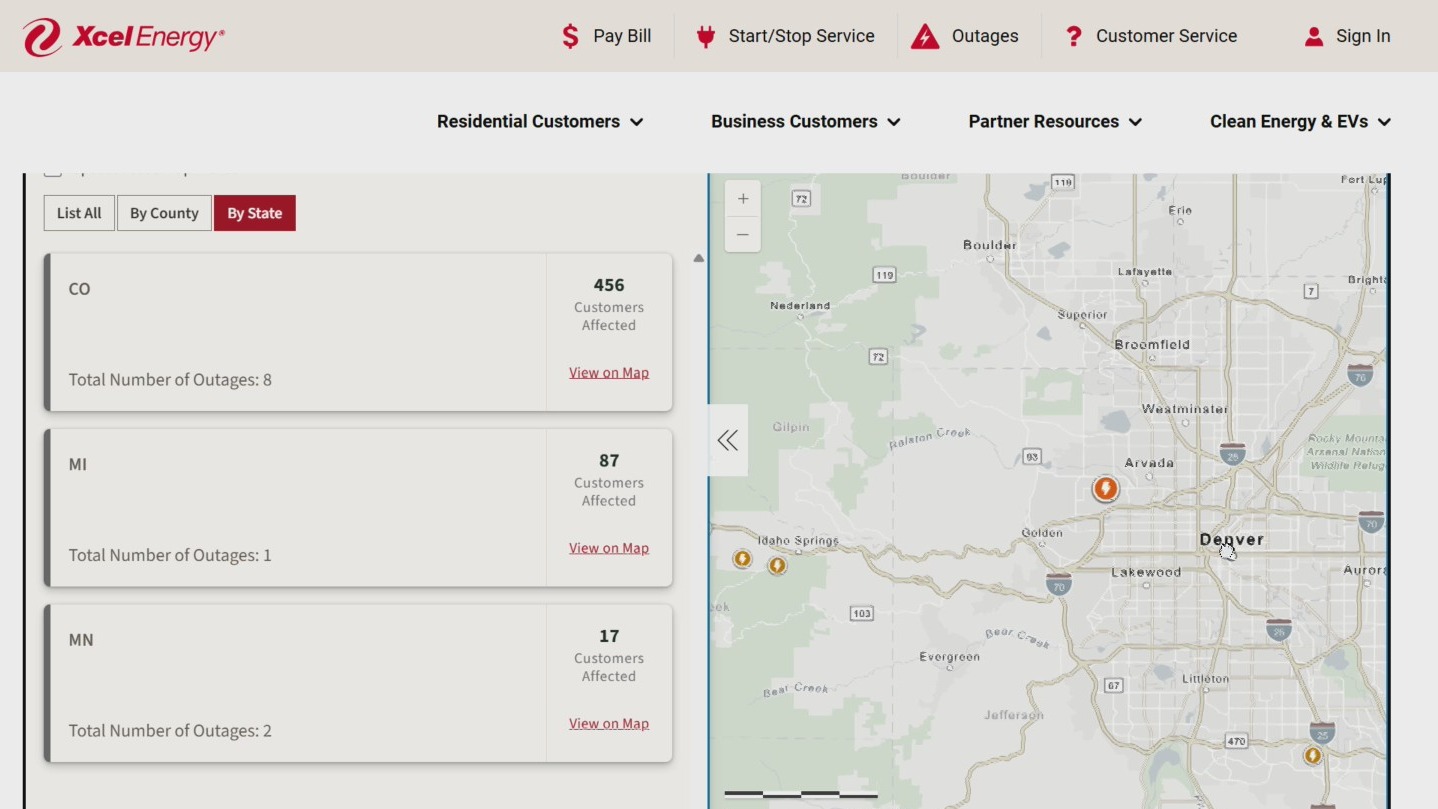Zoom out the map with minus button
This screenshot has width=1438, height=809.
743,235
